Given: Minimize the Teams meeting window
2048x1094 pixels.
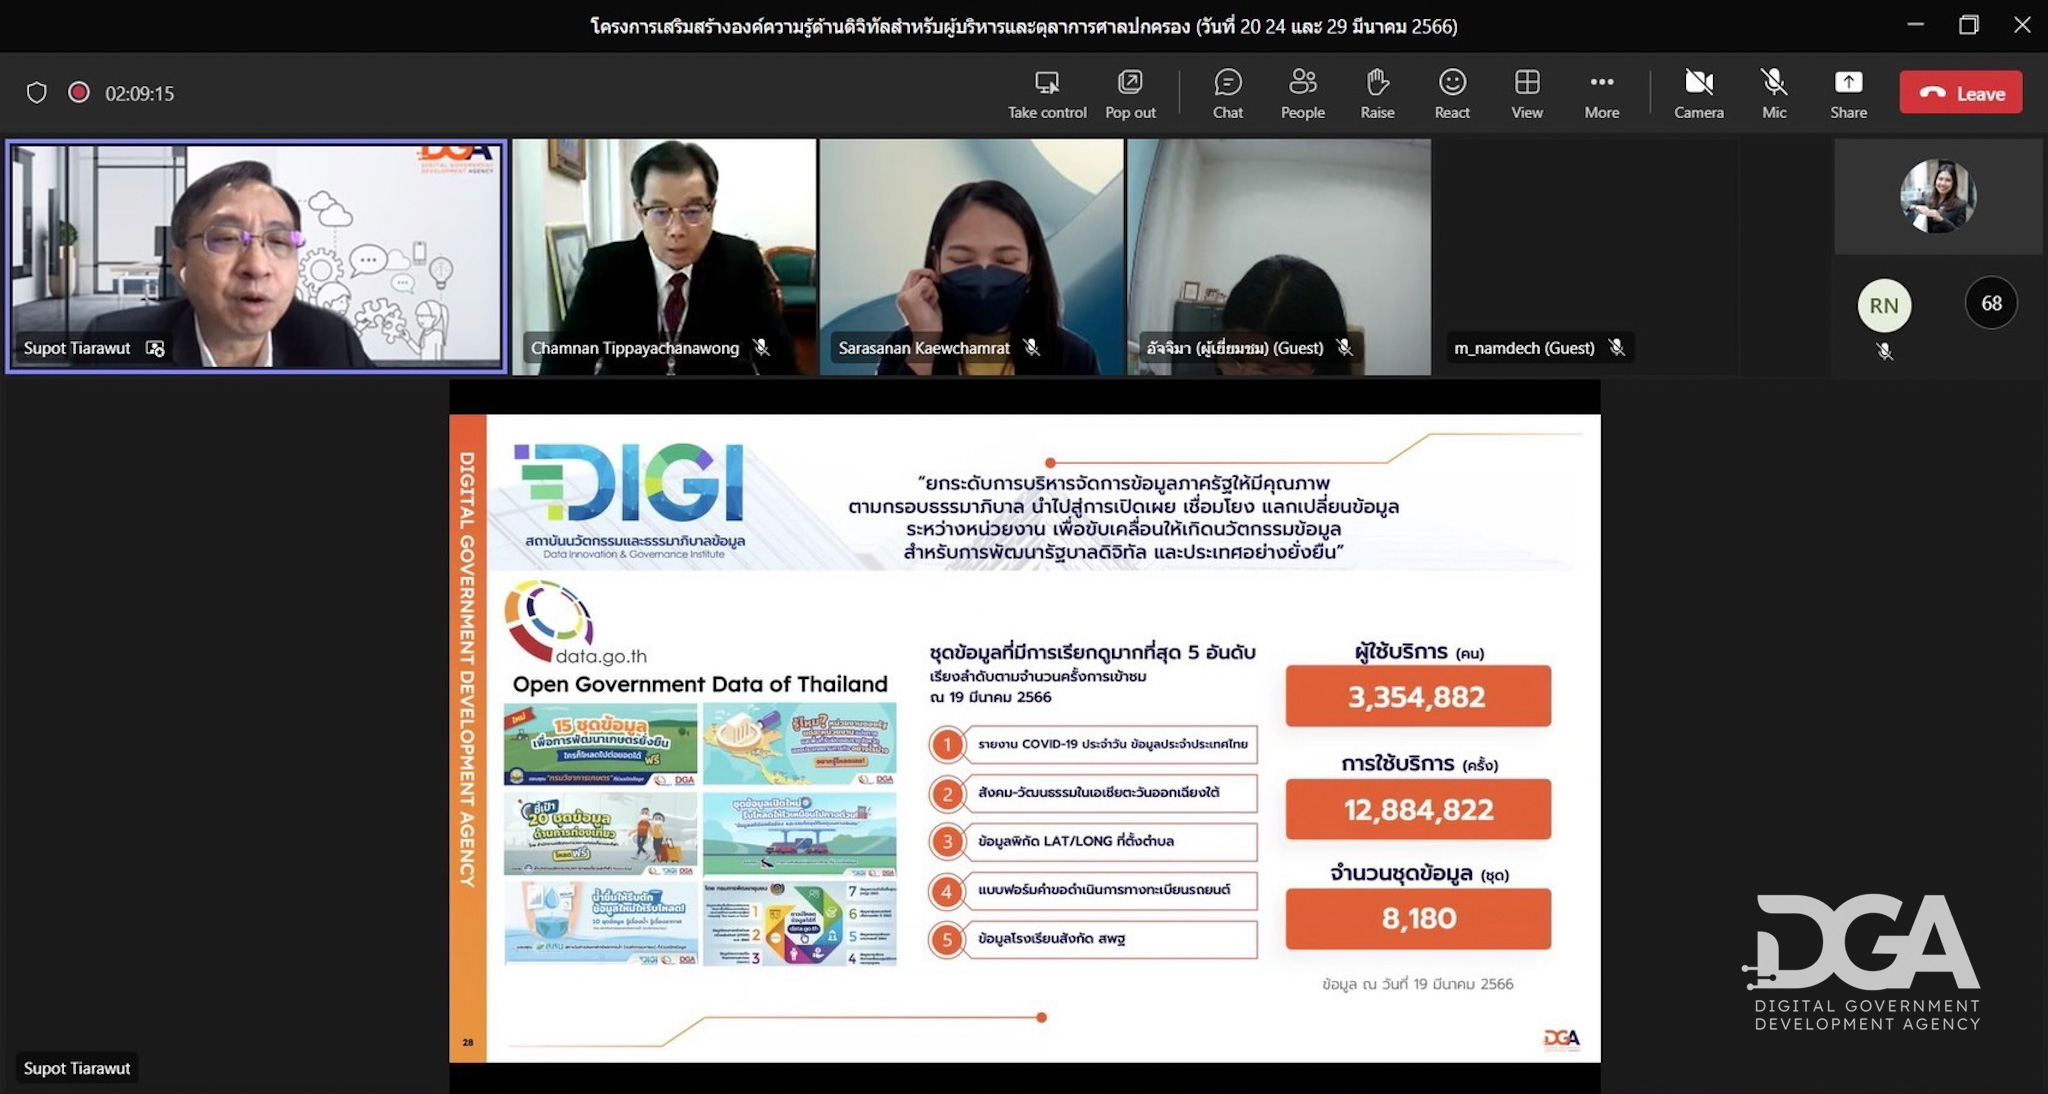Looking at the screenshot, I should [x=1915, y=25].
